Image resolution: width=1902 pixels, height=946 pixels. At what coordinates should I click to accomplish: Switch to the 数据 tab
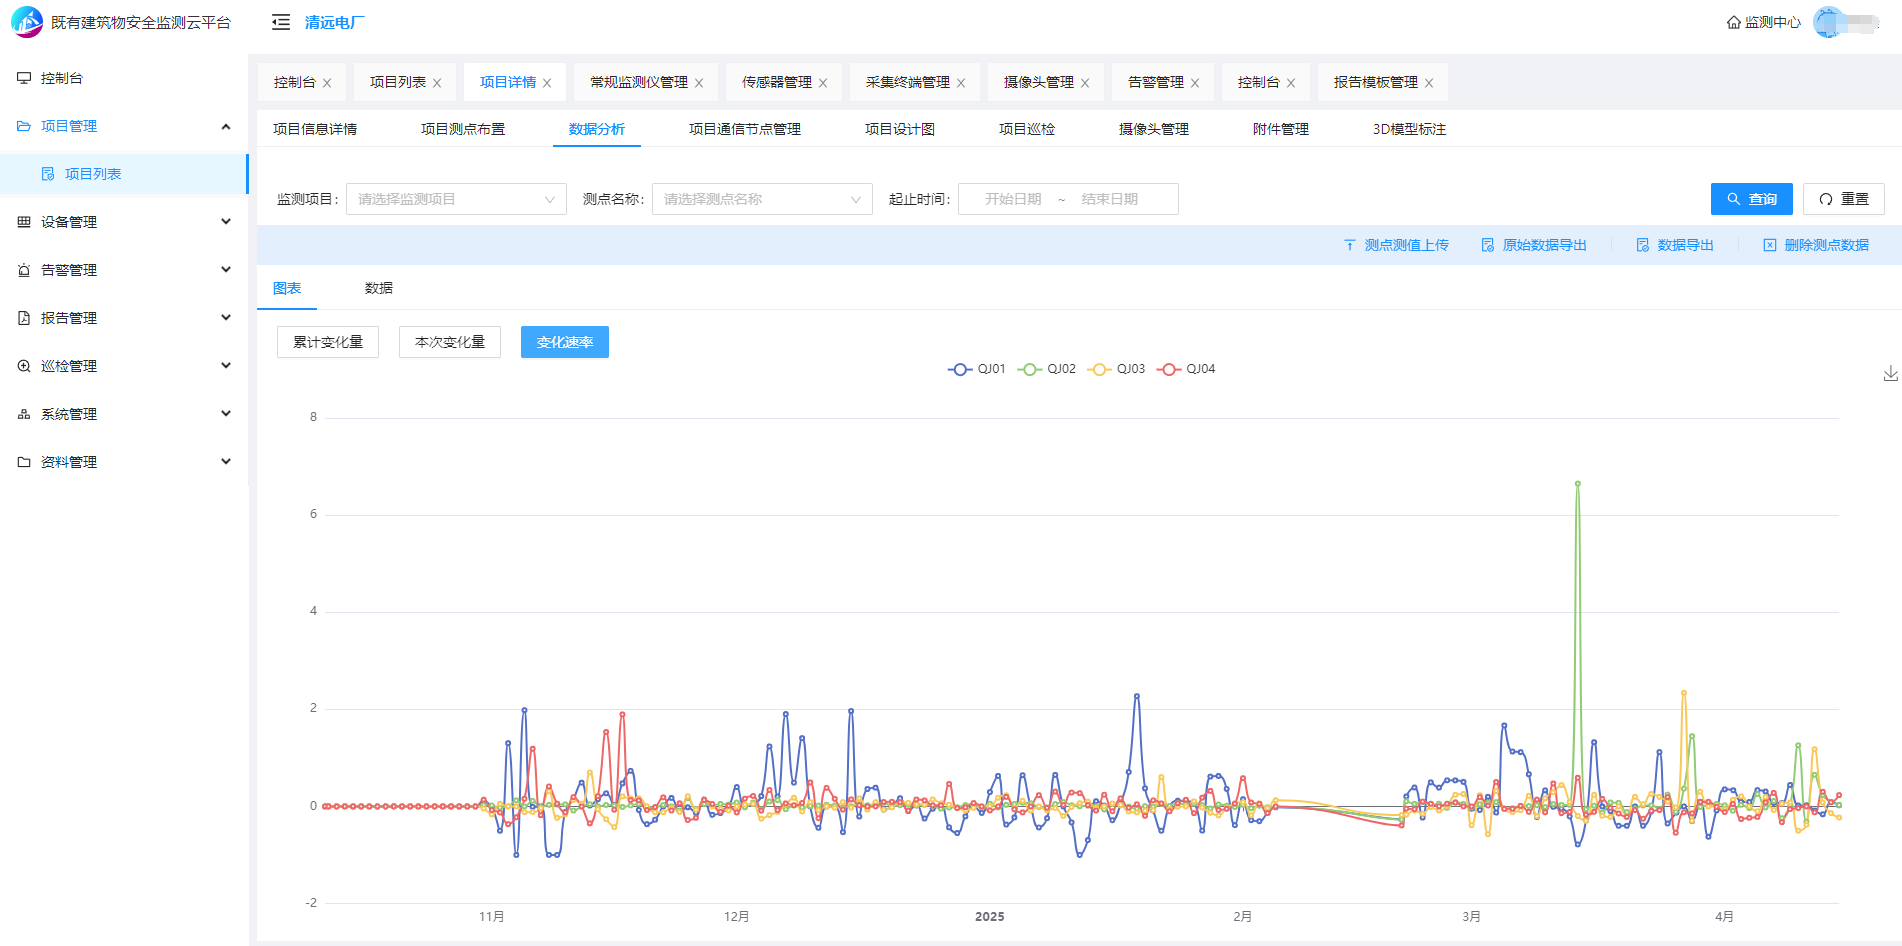click(x=378, y=288)
